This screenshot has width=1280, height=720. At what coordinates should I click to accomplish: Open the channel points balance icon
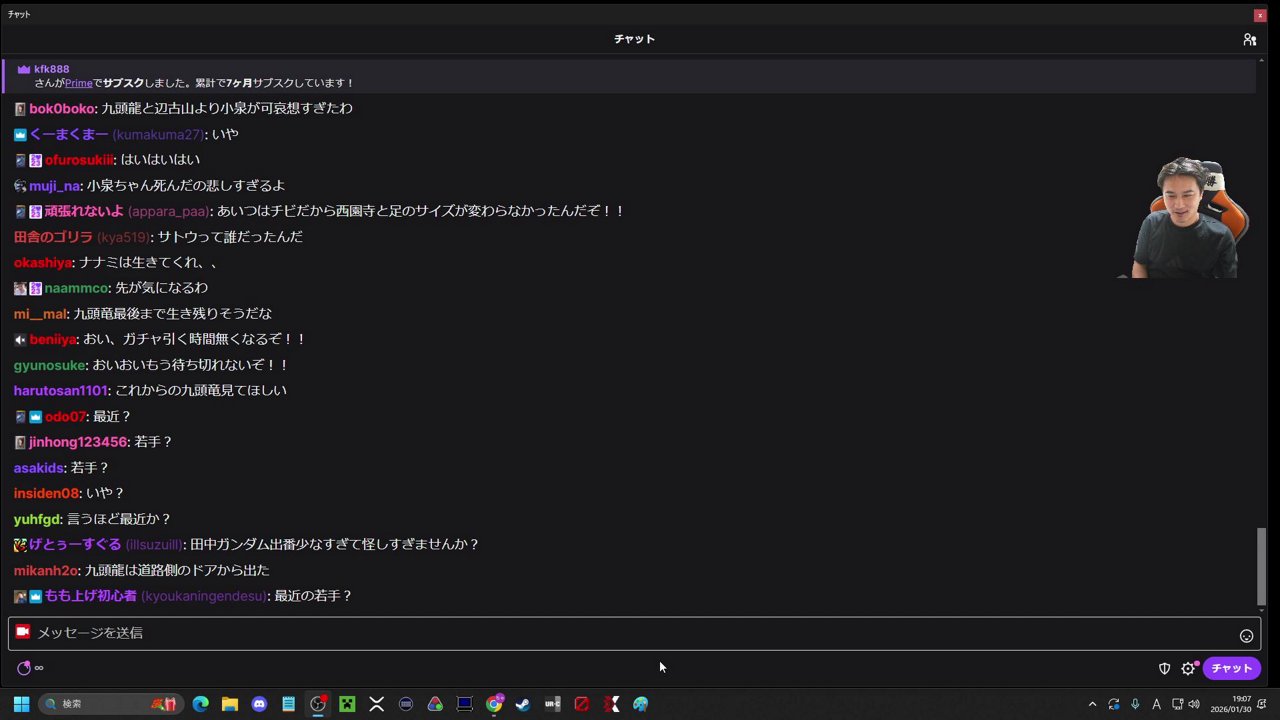24,668
